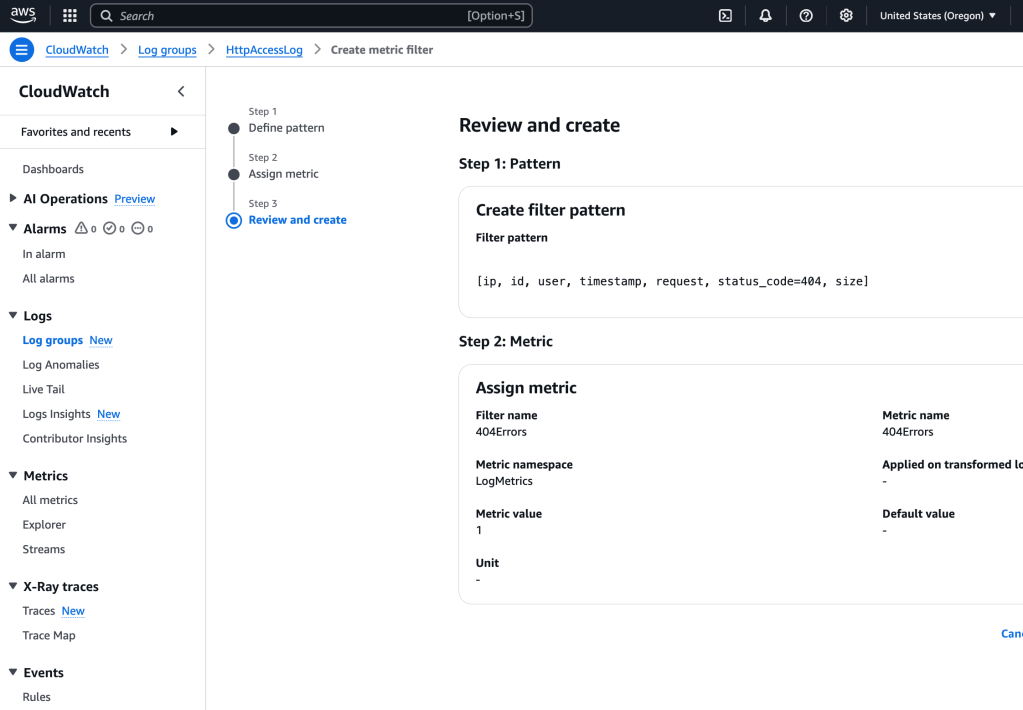Go back to the Define pattern step
Image resolution: width=1023 pixels, height=710 pixels.
click(286, 128)
